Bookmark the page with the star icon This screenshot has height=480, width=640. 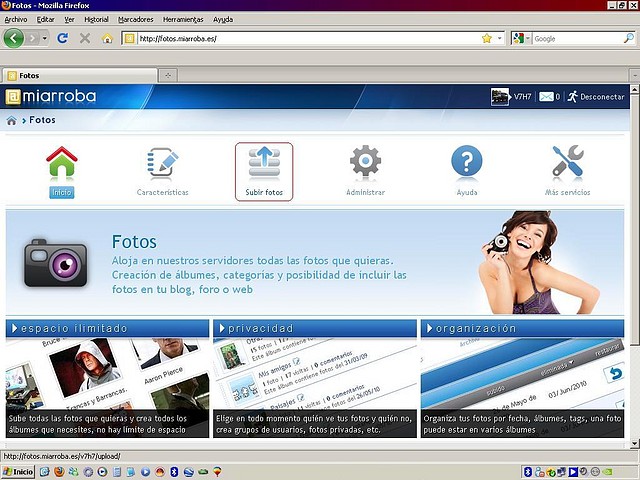coord(487,38)
